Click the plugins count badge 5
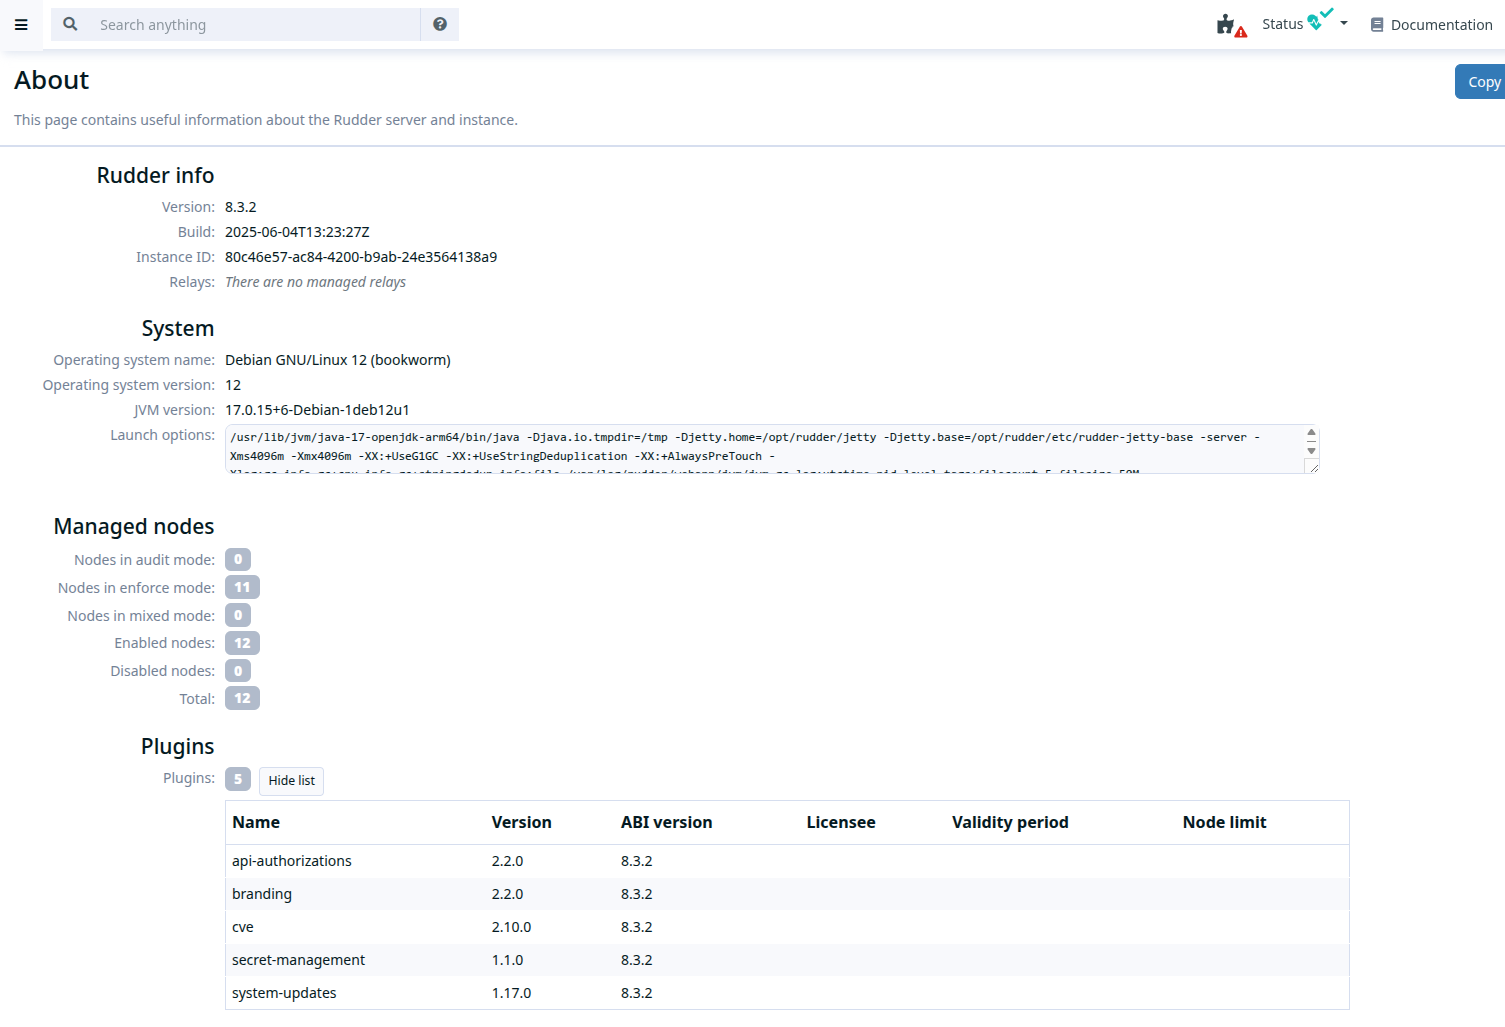The width and height of the screenshot is (1505, 1027). (x=238, y=779)
